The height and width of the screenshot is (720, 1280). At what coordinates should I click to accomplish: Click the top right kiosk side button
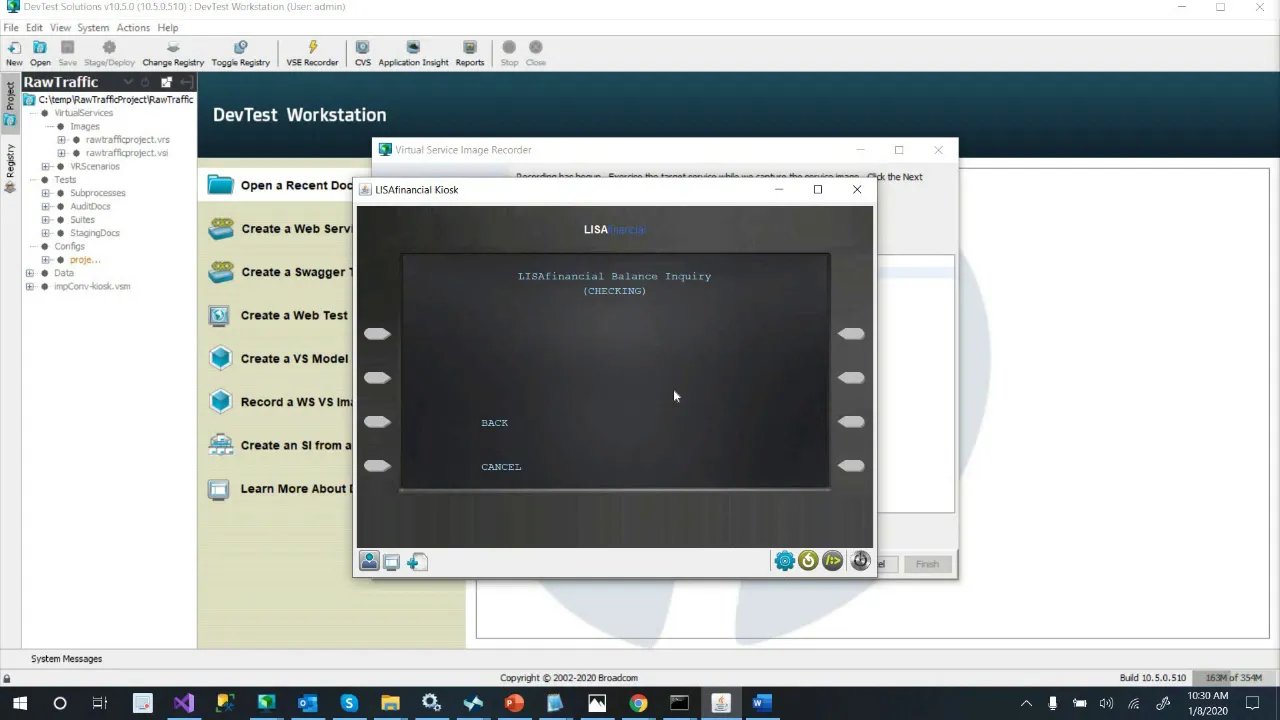point(851,334)
